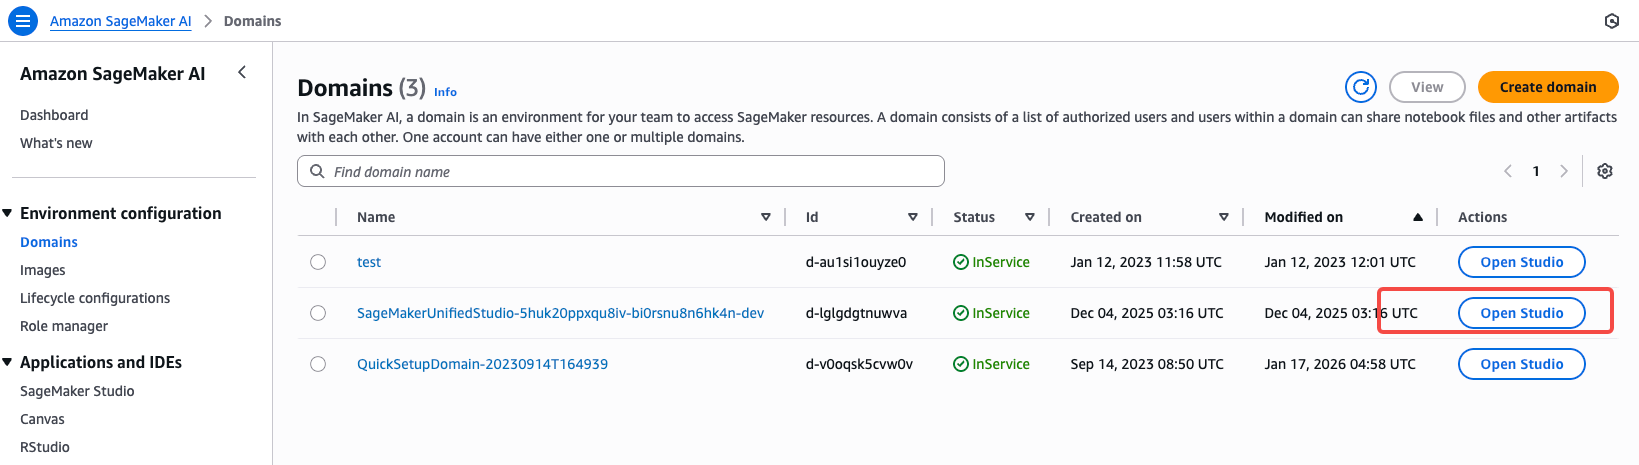Sort by Name column arrow
Viewport: 1639px width, 465px height.
[x=766, y=217]
